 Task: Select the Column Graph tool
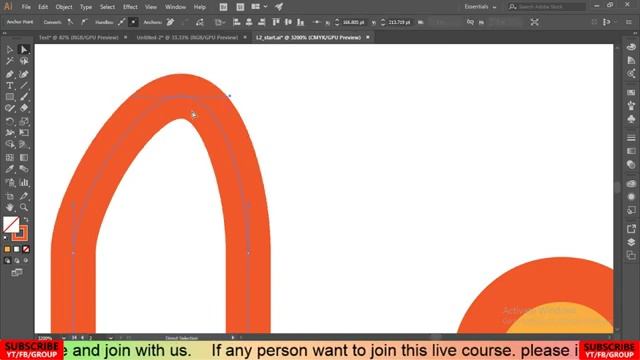point(24,182)
